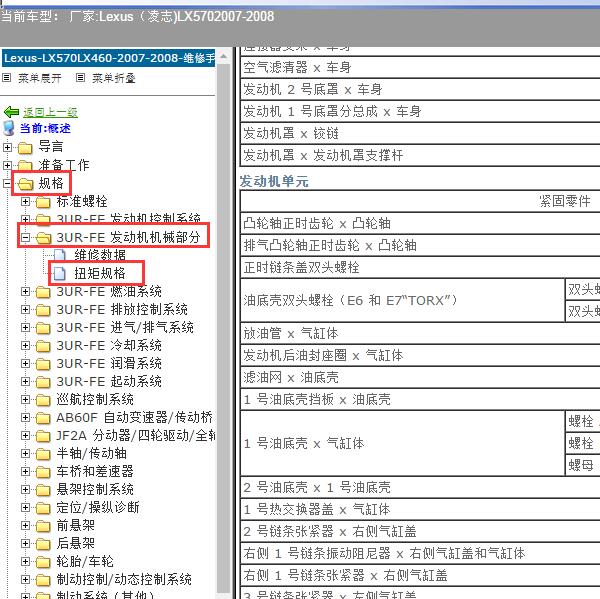Viewport: 600px width, 599px height.
Task: Click the 车桥和差速器 folder icon
Action: [x=43, y=472]
